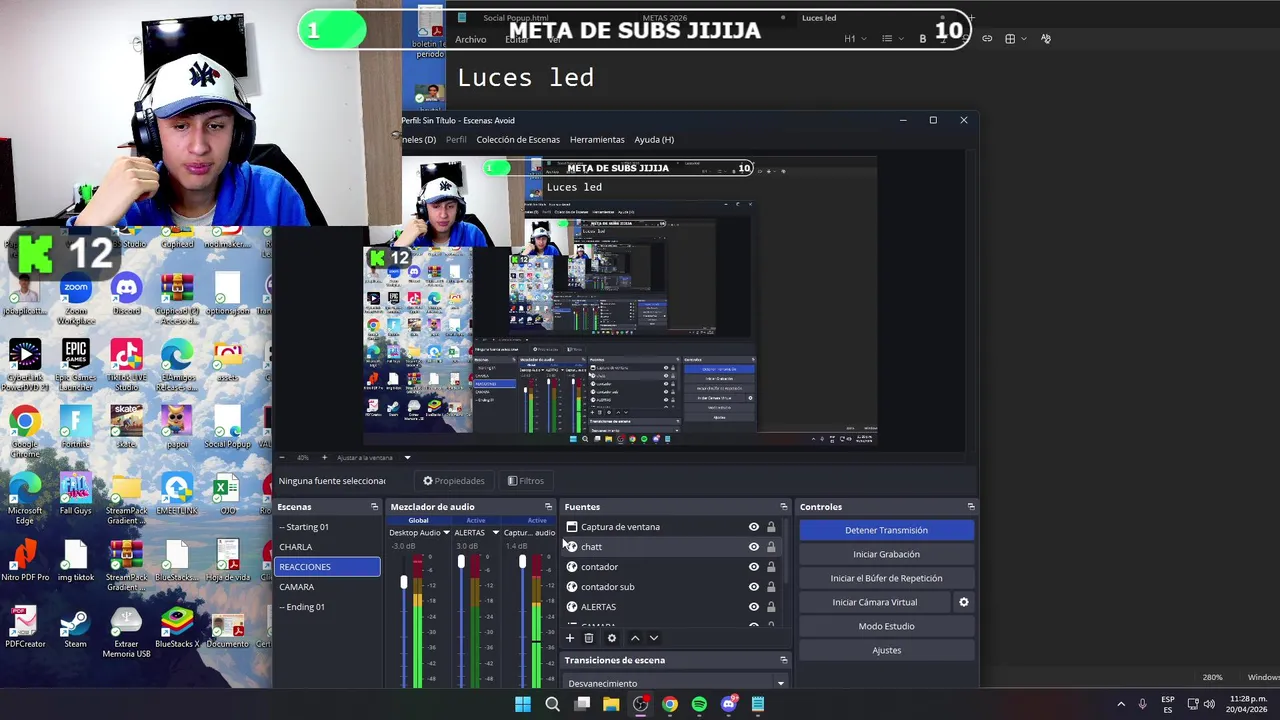Adjust the Desktop Audio volume fader
Screen dimensions: 1280x720
click(x=404, y=583)
